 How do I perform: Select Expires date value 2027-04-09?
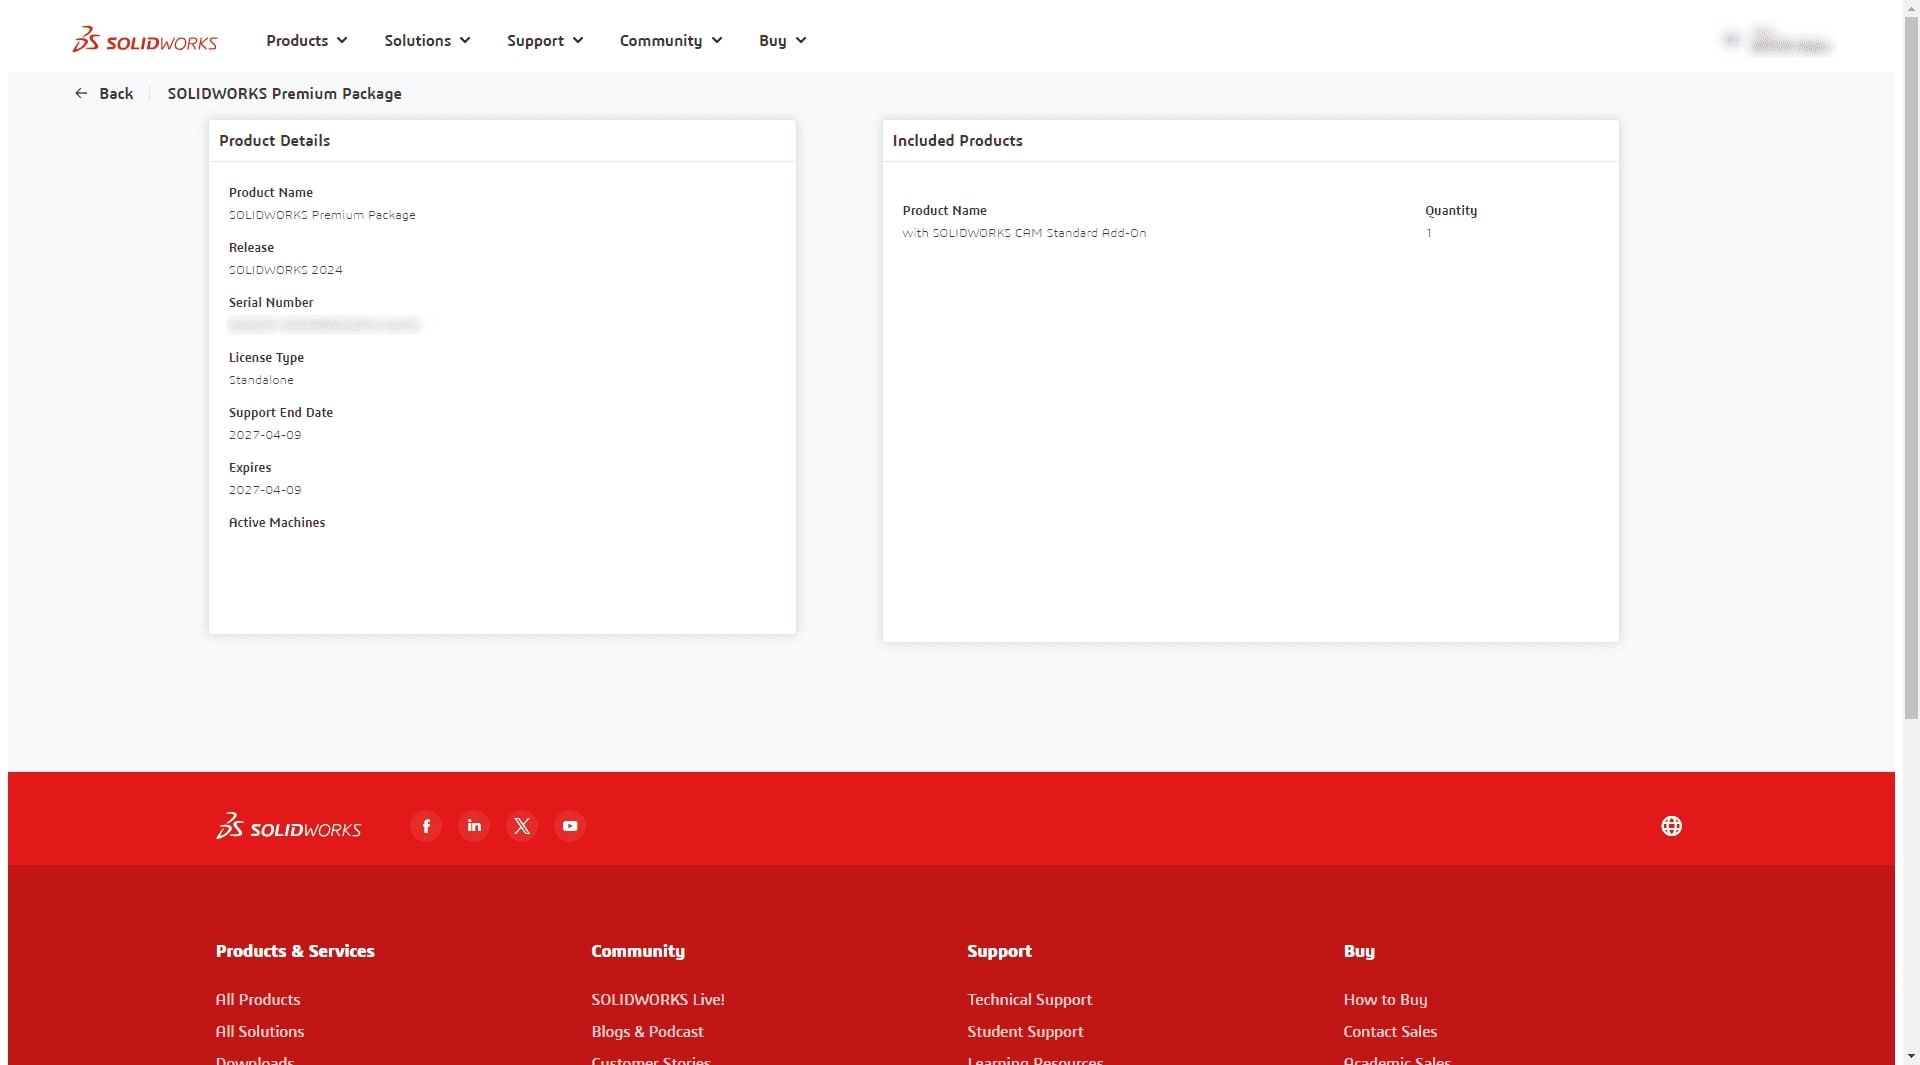click(x=265, y=490)
